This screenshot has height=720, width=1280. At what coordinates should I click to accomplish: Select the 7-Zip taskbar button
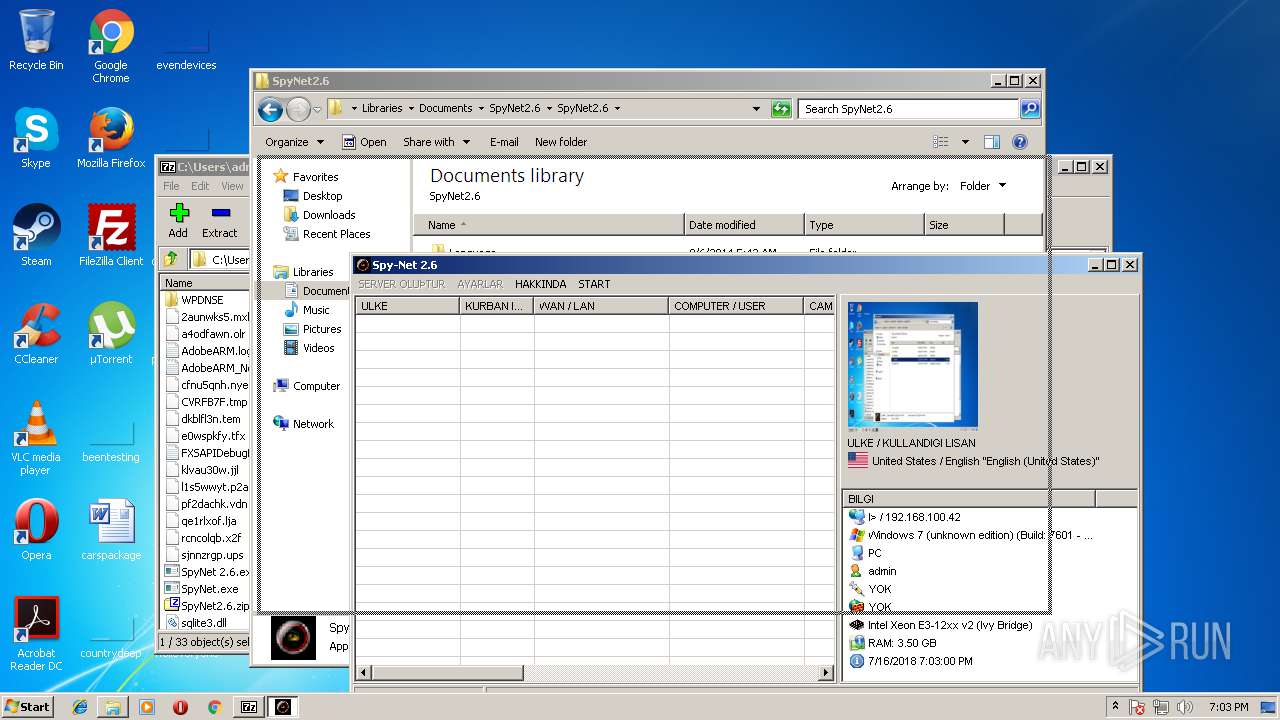click(x=249, y=707)
